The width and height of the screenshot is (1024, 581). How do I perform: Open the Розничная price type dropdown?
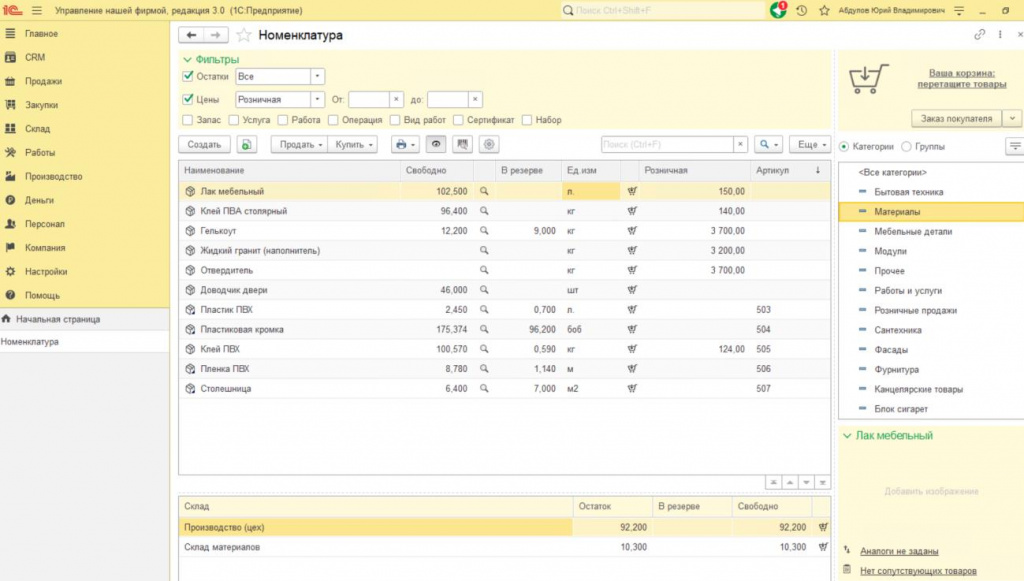[317, 99]
